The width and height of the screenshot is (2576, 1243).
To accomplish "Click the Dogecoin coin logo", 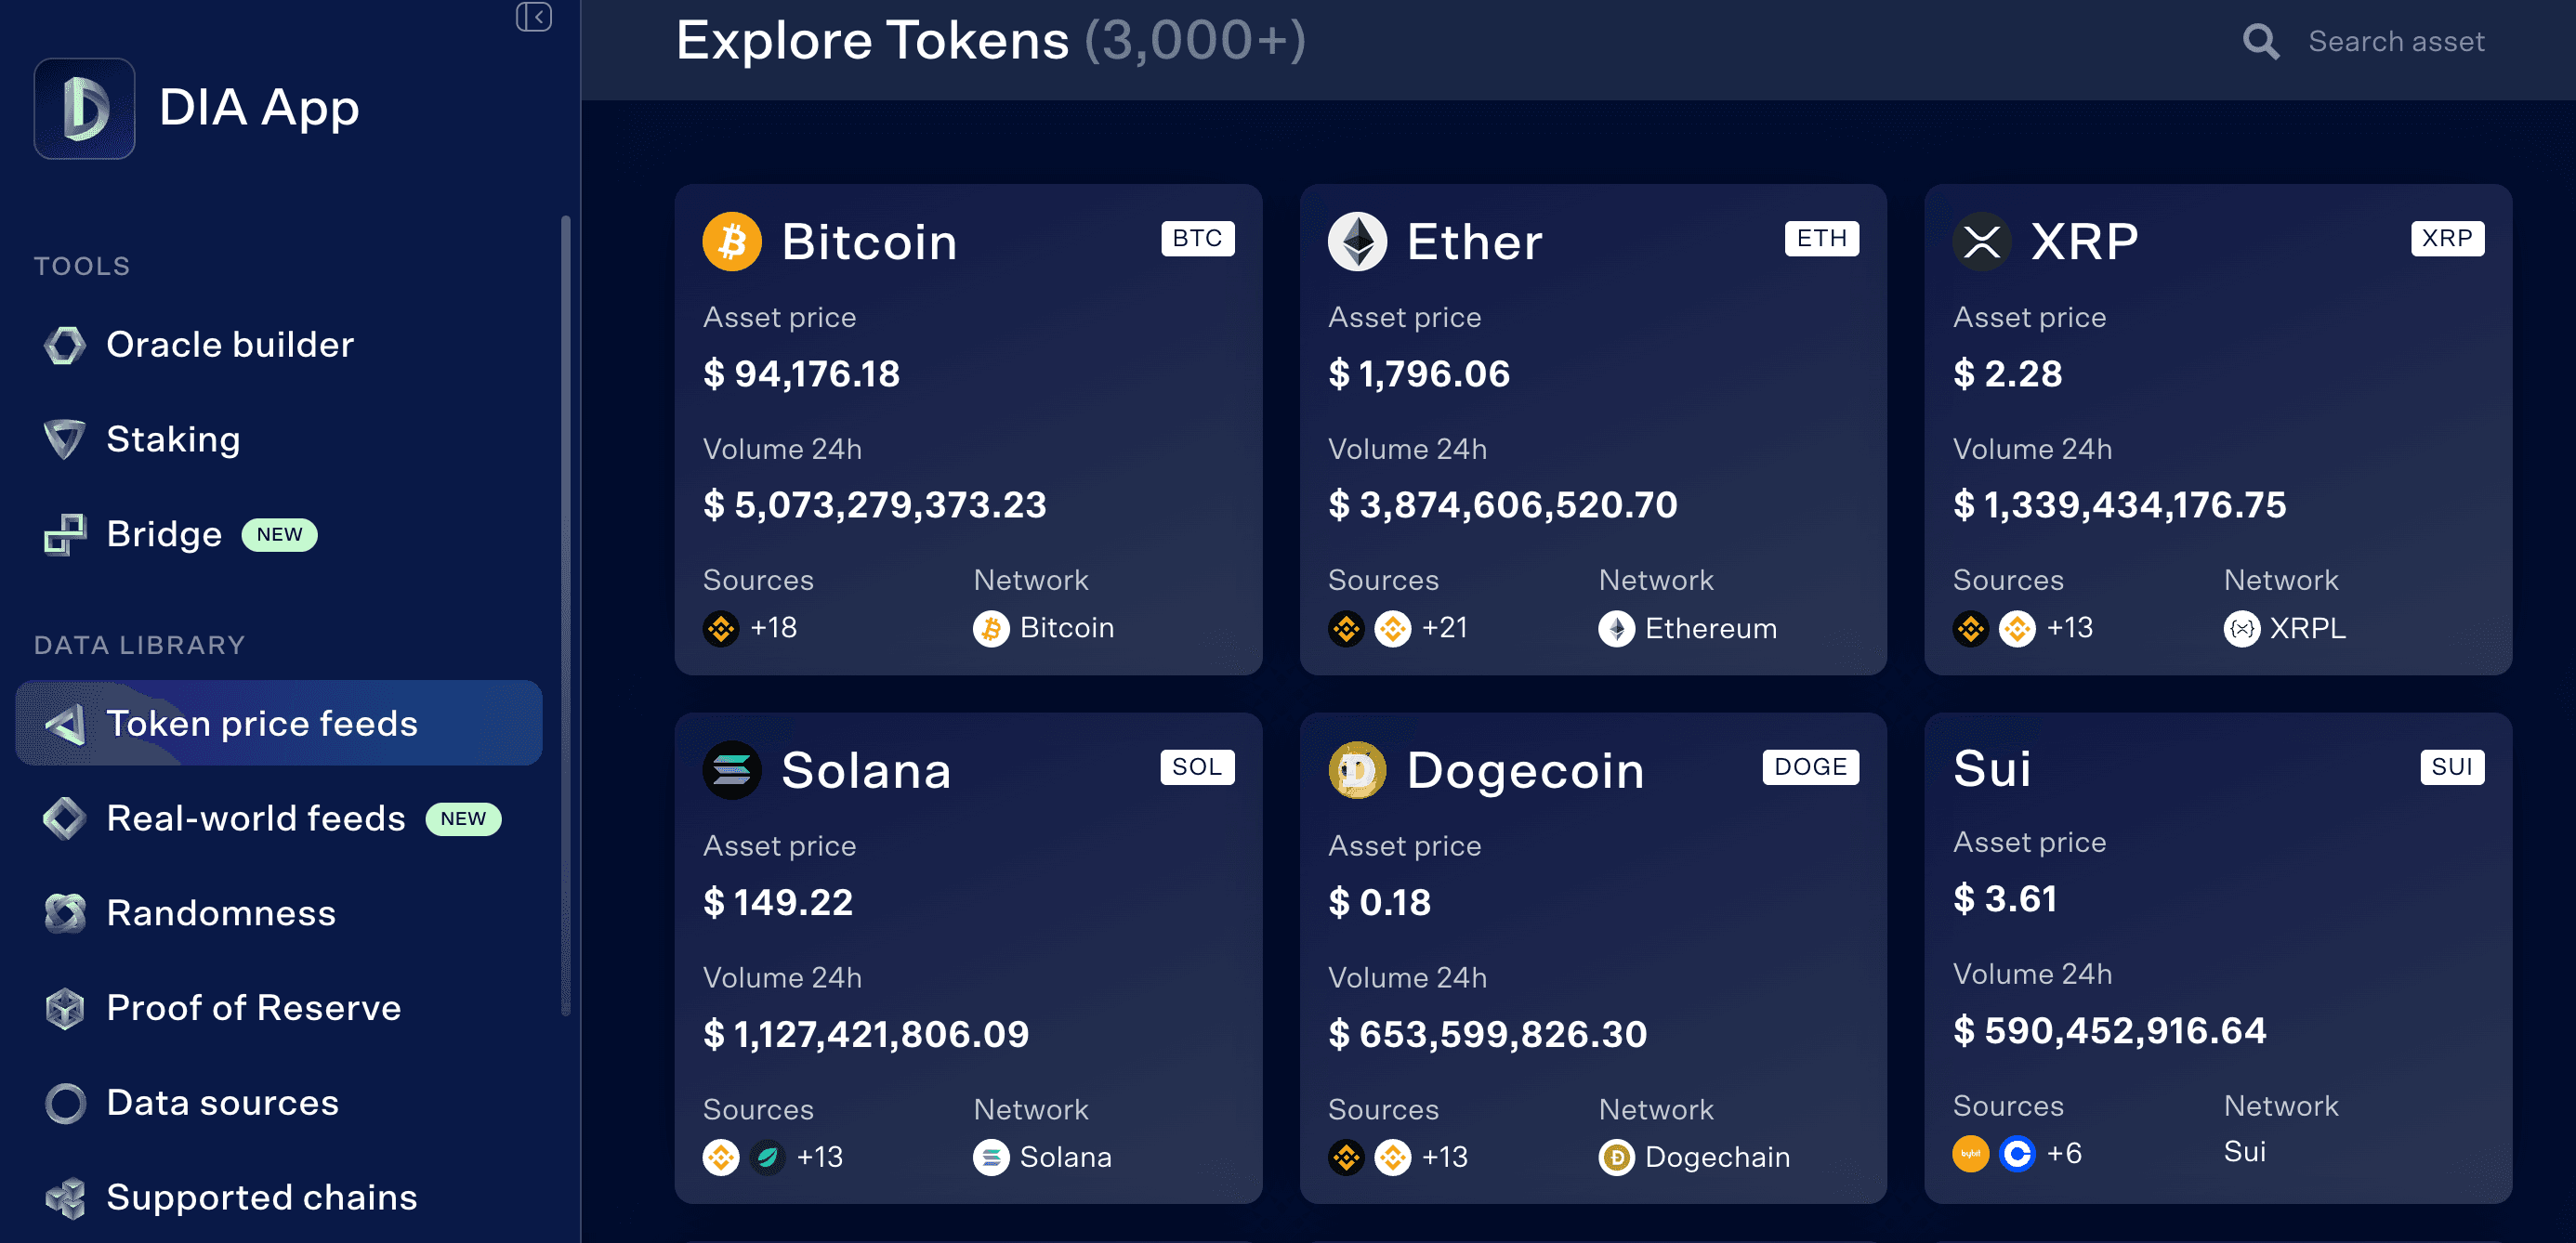I will 1356,770.
